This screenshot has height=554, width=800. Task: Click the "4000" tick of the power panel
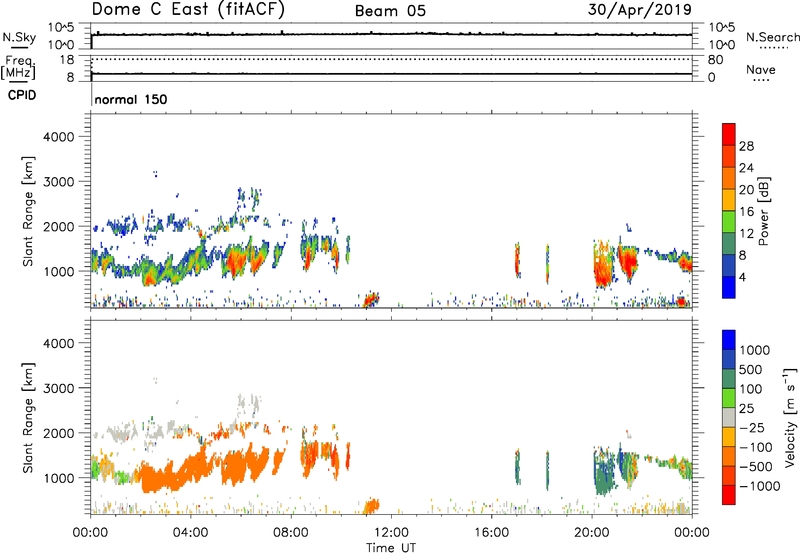coord(59,137)
